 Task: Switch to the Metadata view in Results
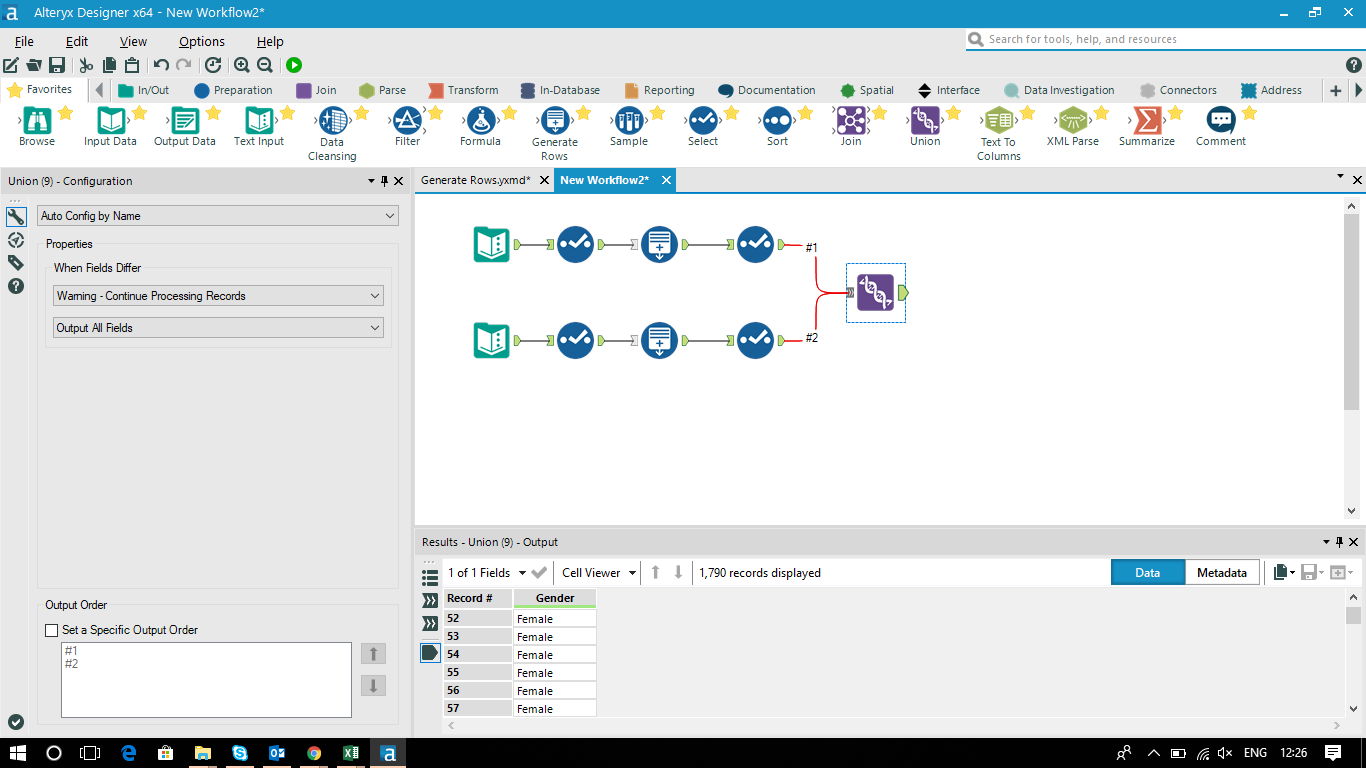tap(1222, 572)
